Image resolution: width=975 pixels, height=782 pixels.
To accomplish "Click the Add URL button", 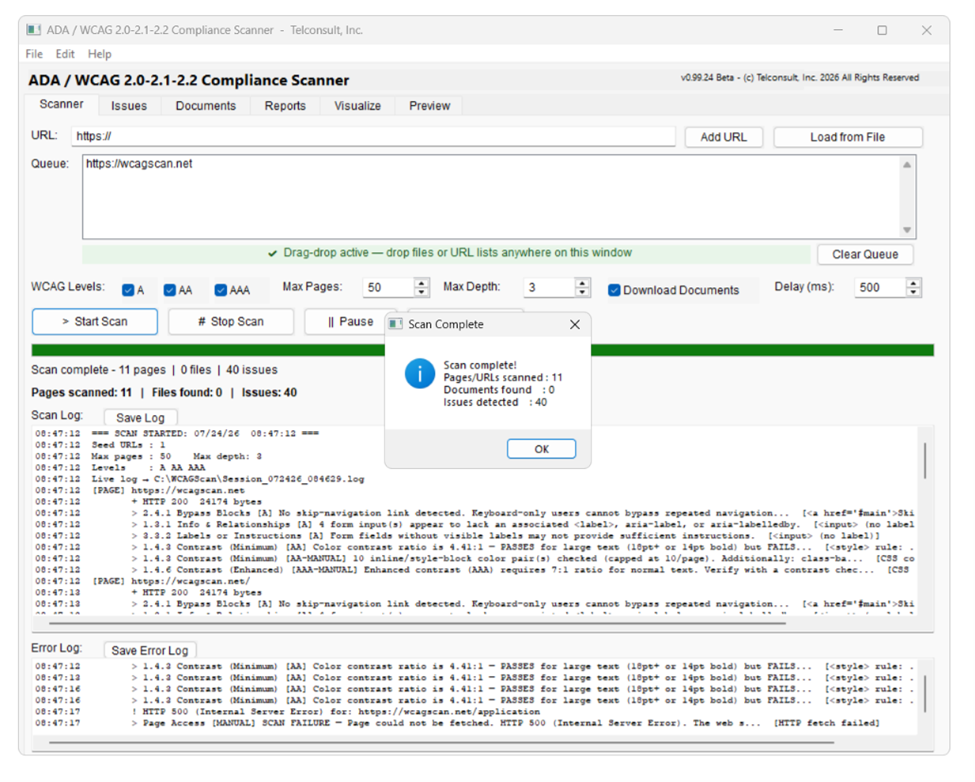I will click(x=723, y=137).
